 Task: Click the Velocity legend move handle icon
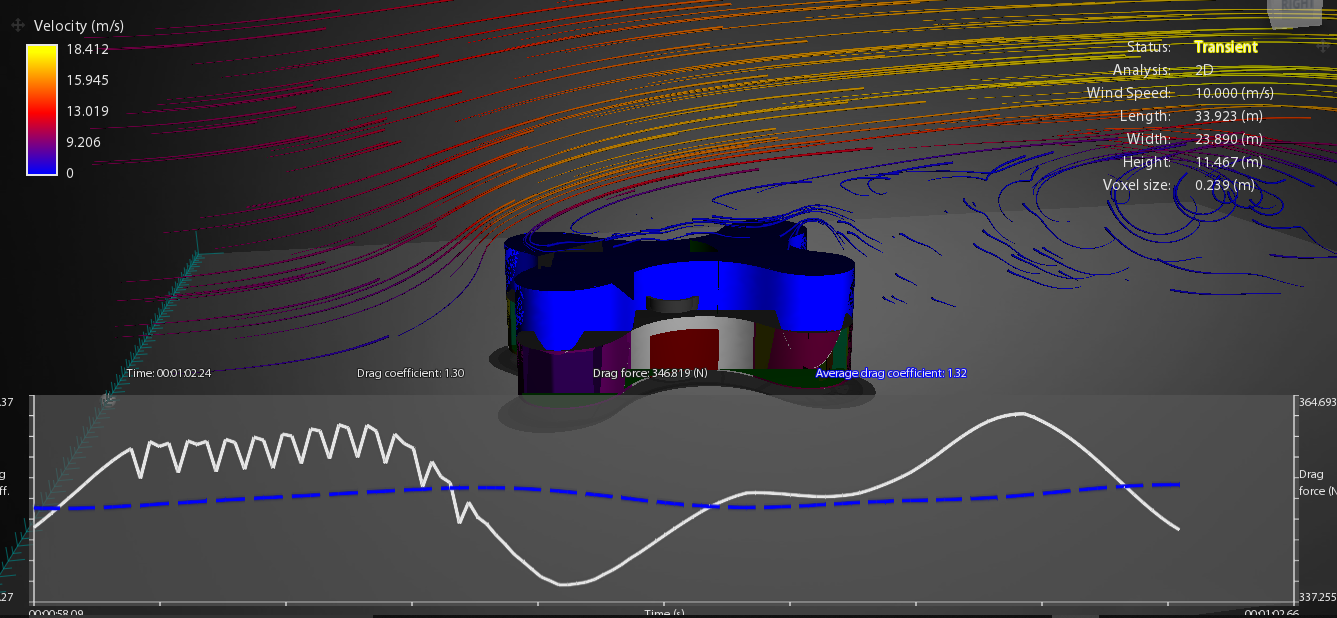[x=18, y=25]
